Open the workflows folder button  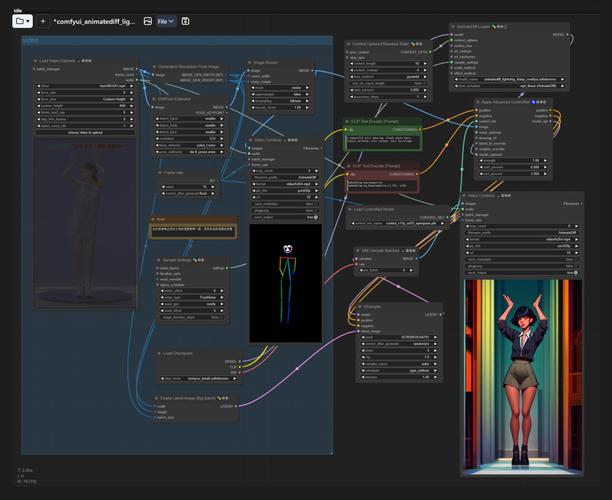point(22,21)
